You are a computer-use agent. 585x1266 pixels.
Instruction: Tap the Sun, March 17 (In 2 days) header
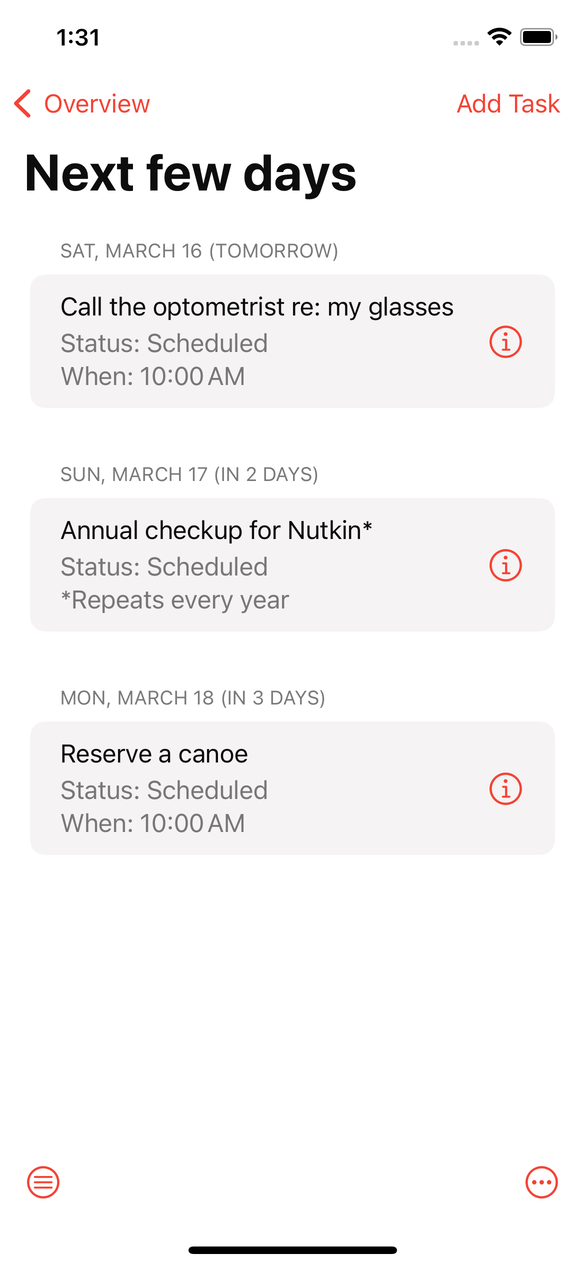pos(189,474)
